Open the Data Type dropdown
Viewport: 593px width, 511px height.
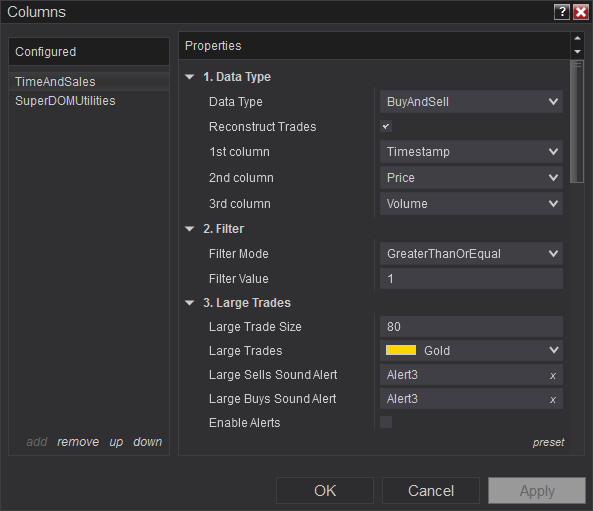(x=471, y=102)
